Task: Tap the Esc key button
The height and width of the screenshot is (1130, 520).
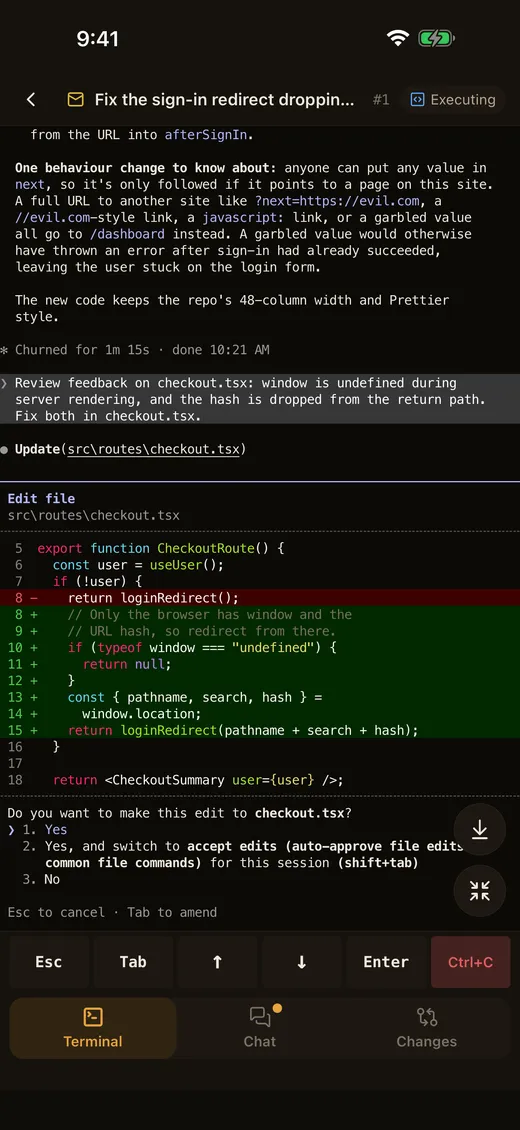Action: (x=49, y=961)
